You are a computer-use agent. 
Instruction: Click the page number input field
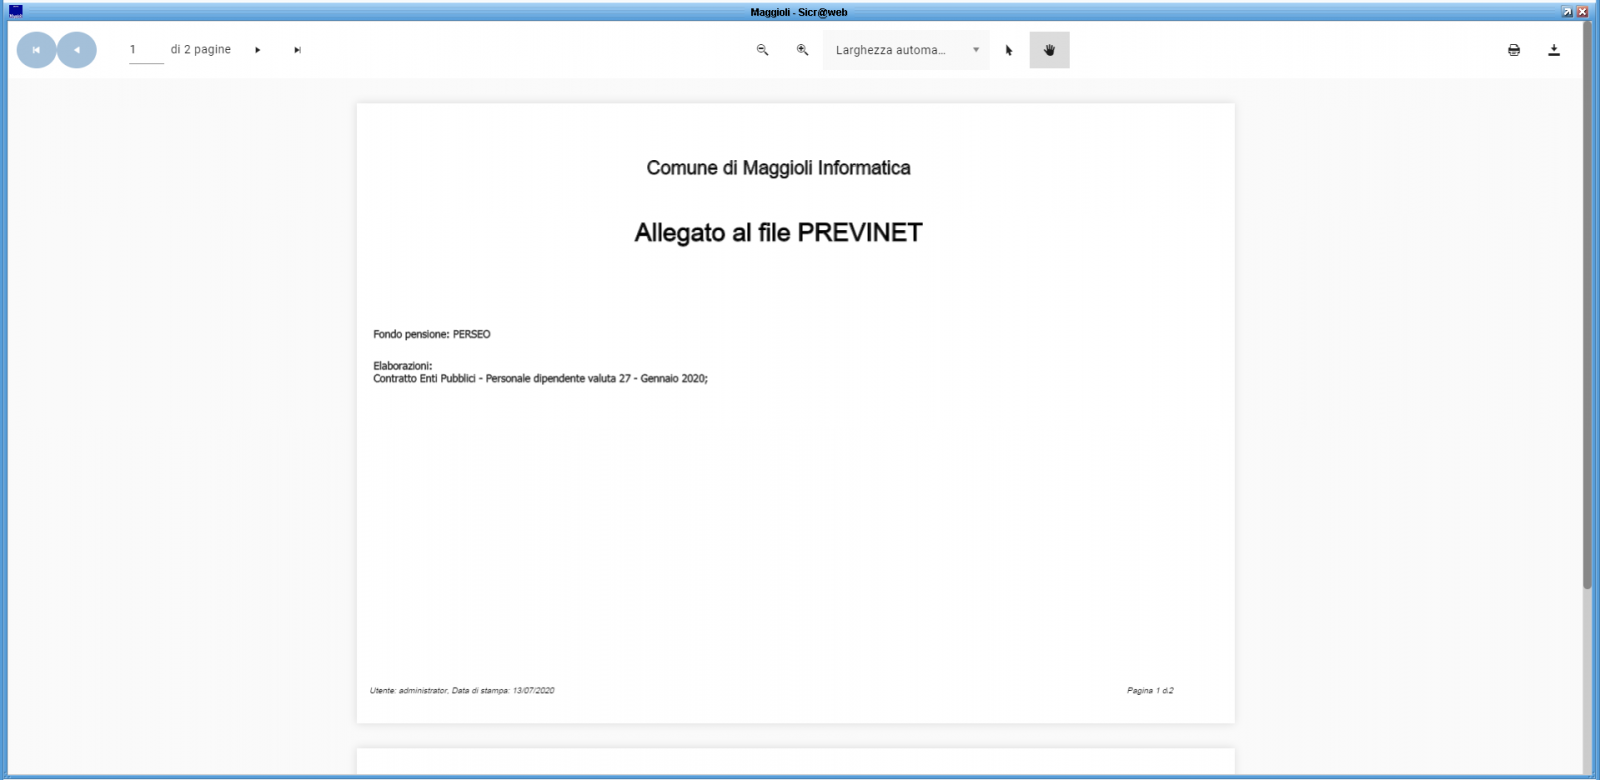(146, 50)
